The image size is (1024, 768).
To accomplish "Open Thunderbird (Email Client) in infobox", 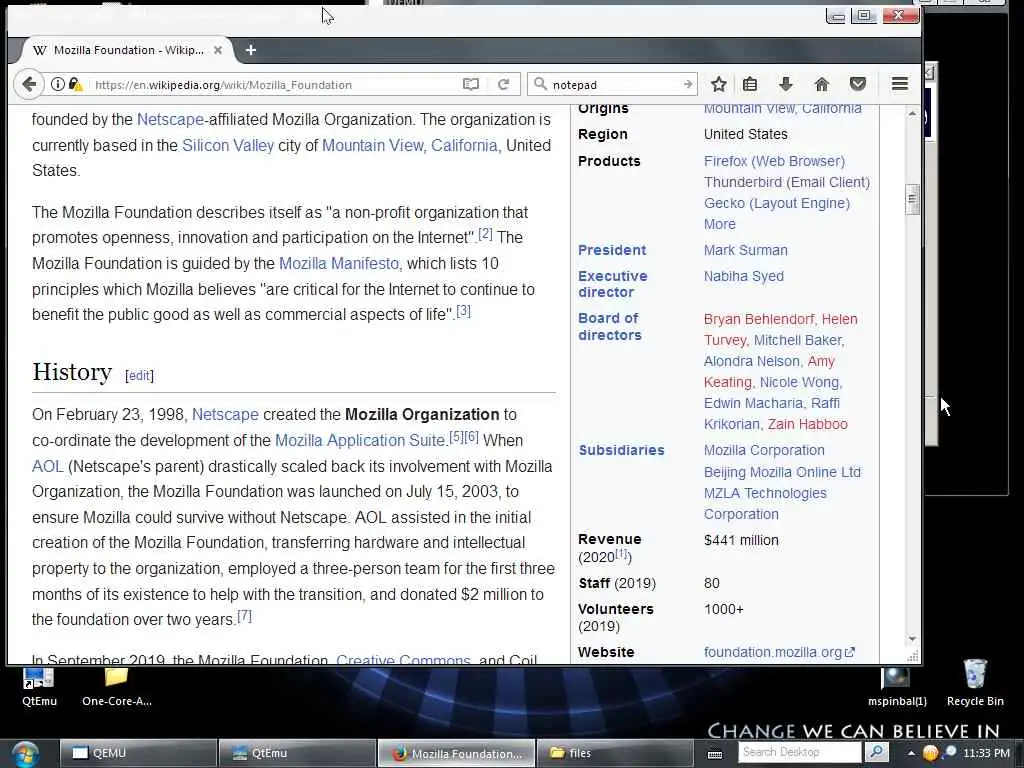I will [x=786, y=182].
